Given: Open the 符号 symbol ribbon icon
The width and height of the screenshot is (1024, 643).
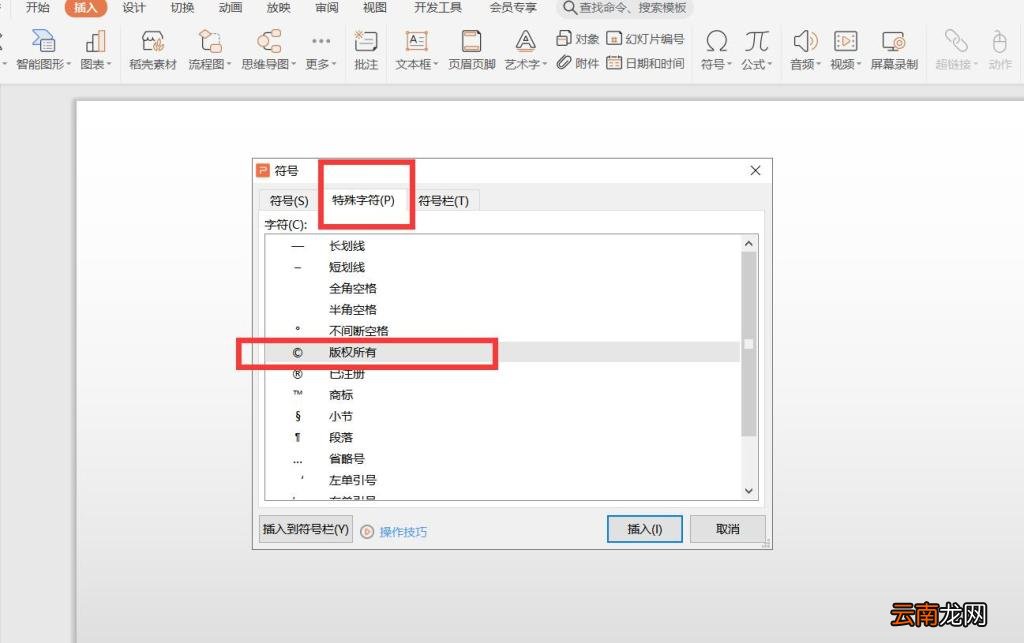Looking at the screenshot, I should tap(716, 41).
